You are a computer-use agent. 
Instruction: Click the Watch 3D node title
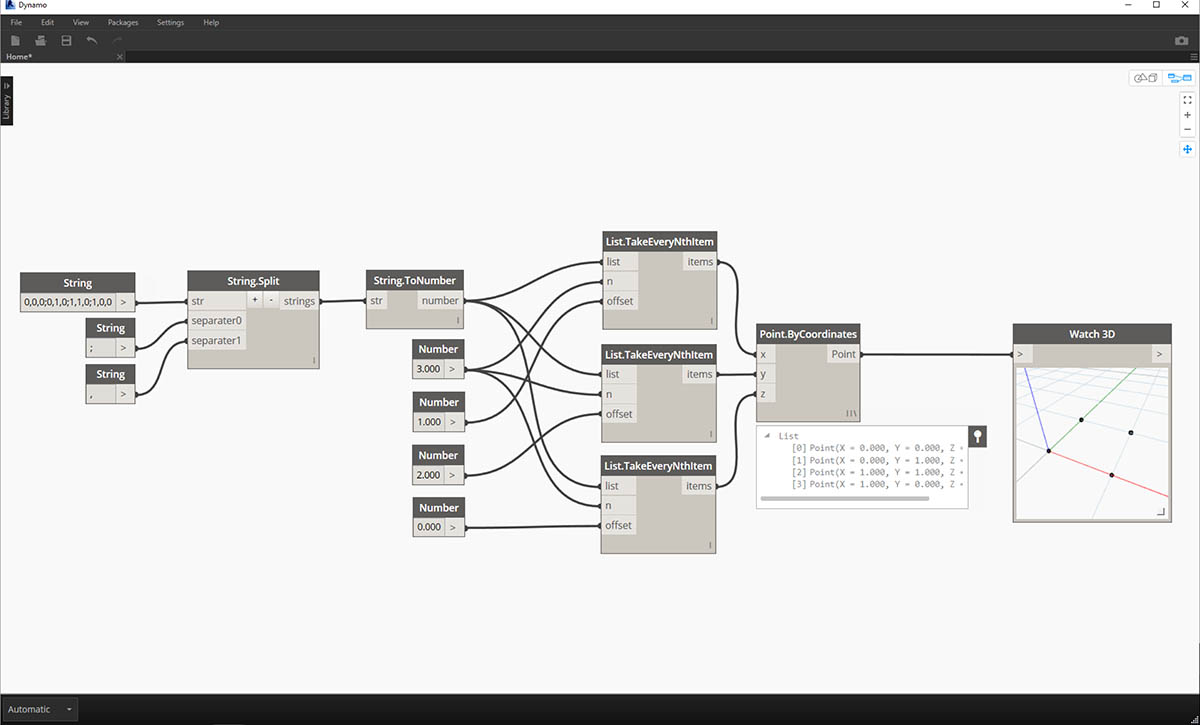click(1091, 334)
